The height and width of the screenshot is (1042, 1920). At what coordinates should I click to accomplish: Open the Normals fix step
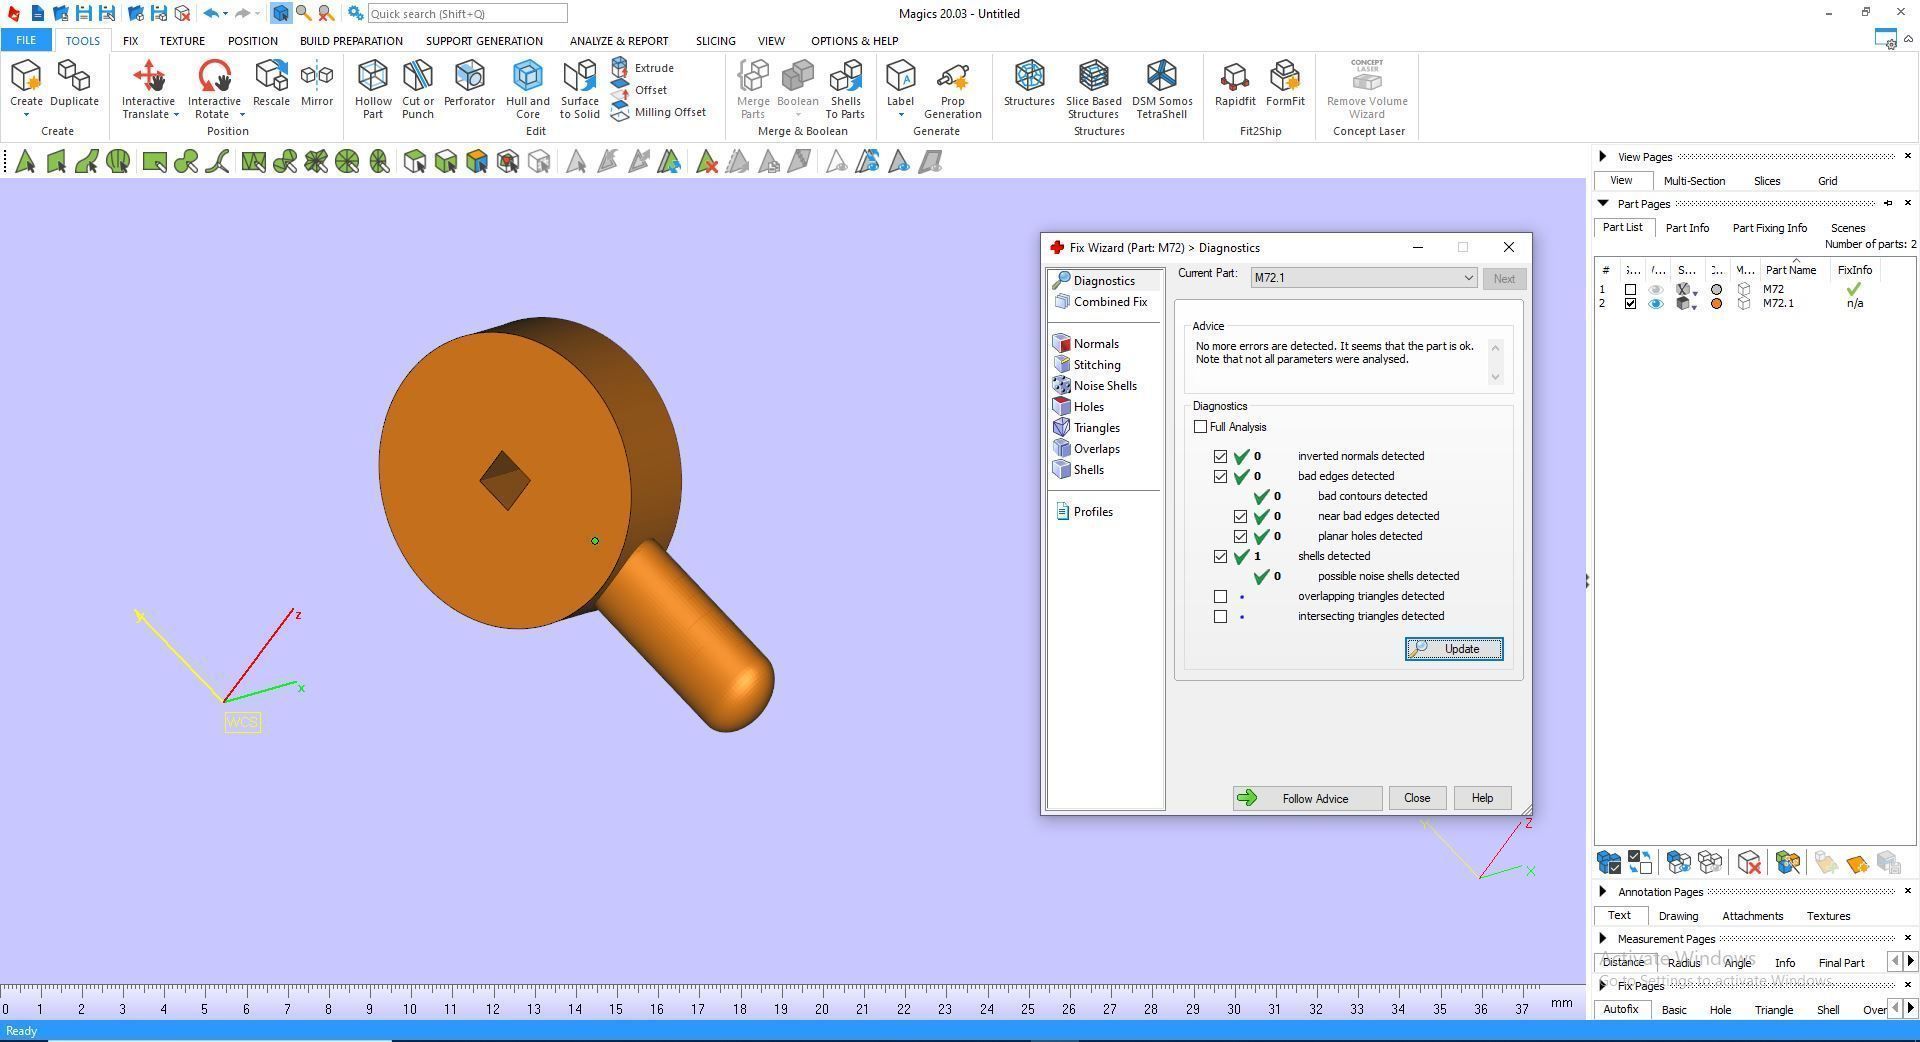coord(1086,344)
